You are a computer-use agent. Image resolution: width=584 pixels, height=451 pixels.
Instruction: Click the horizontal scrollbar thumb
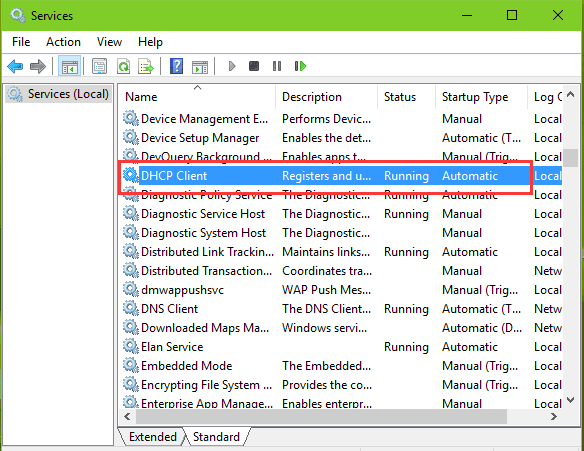coord(321,416)
